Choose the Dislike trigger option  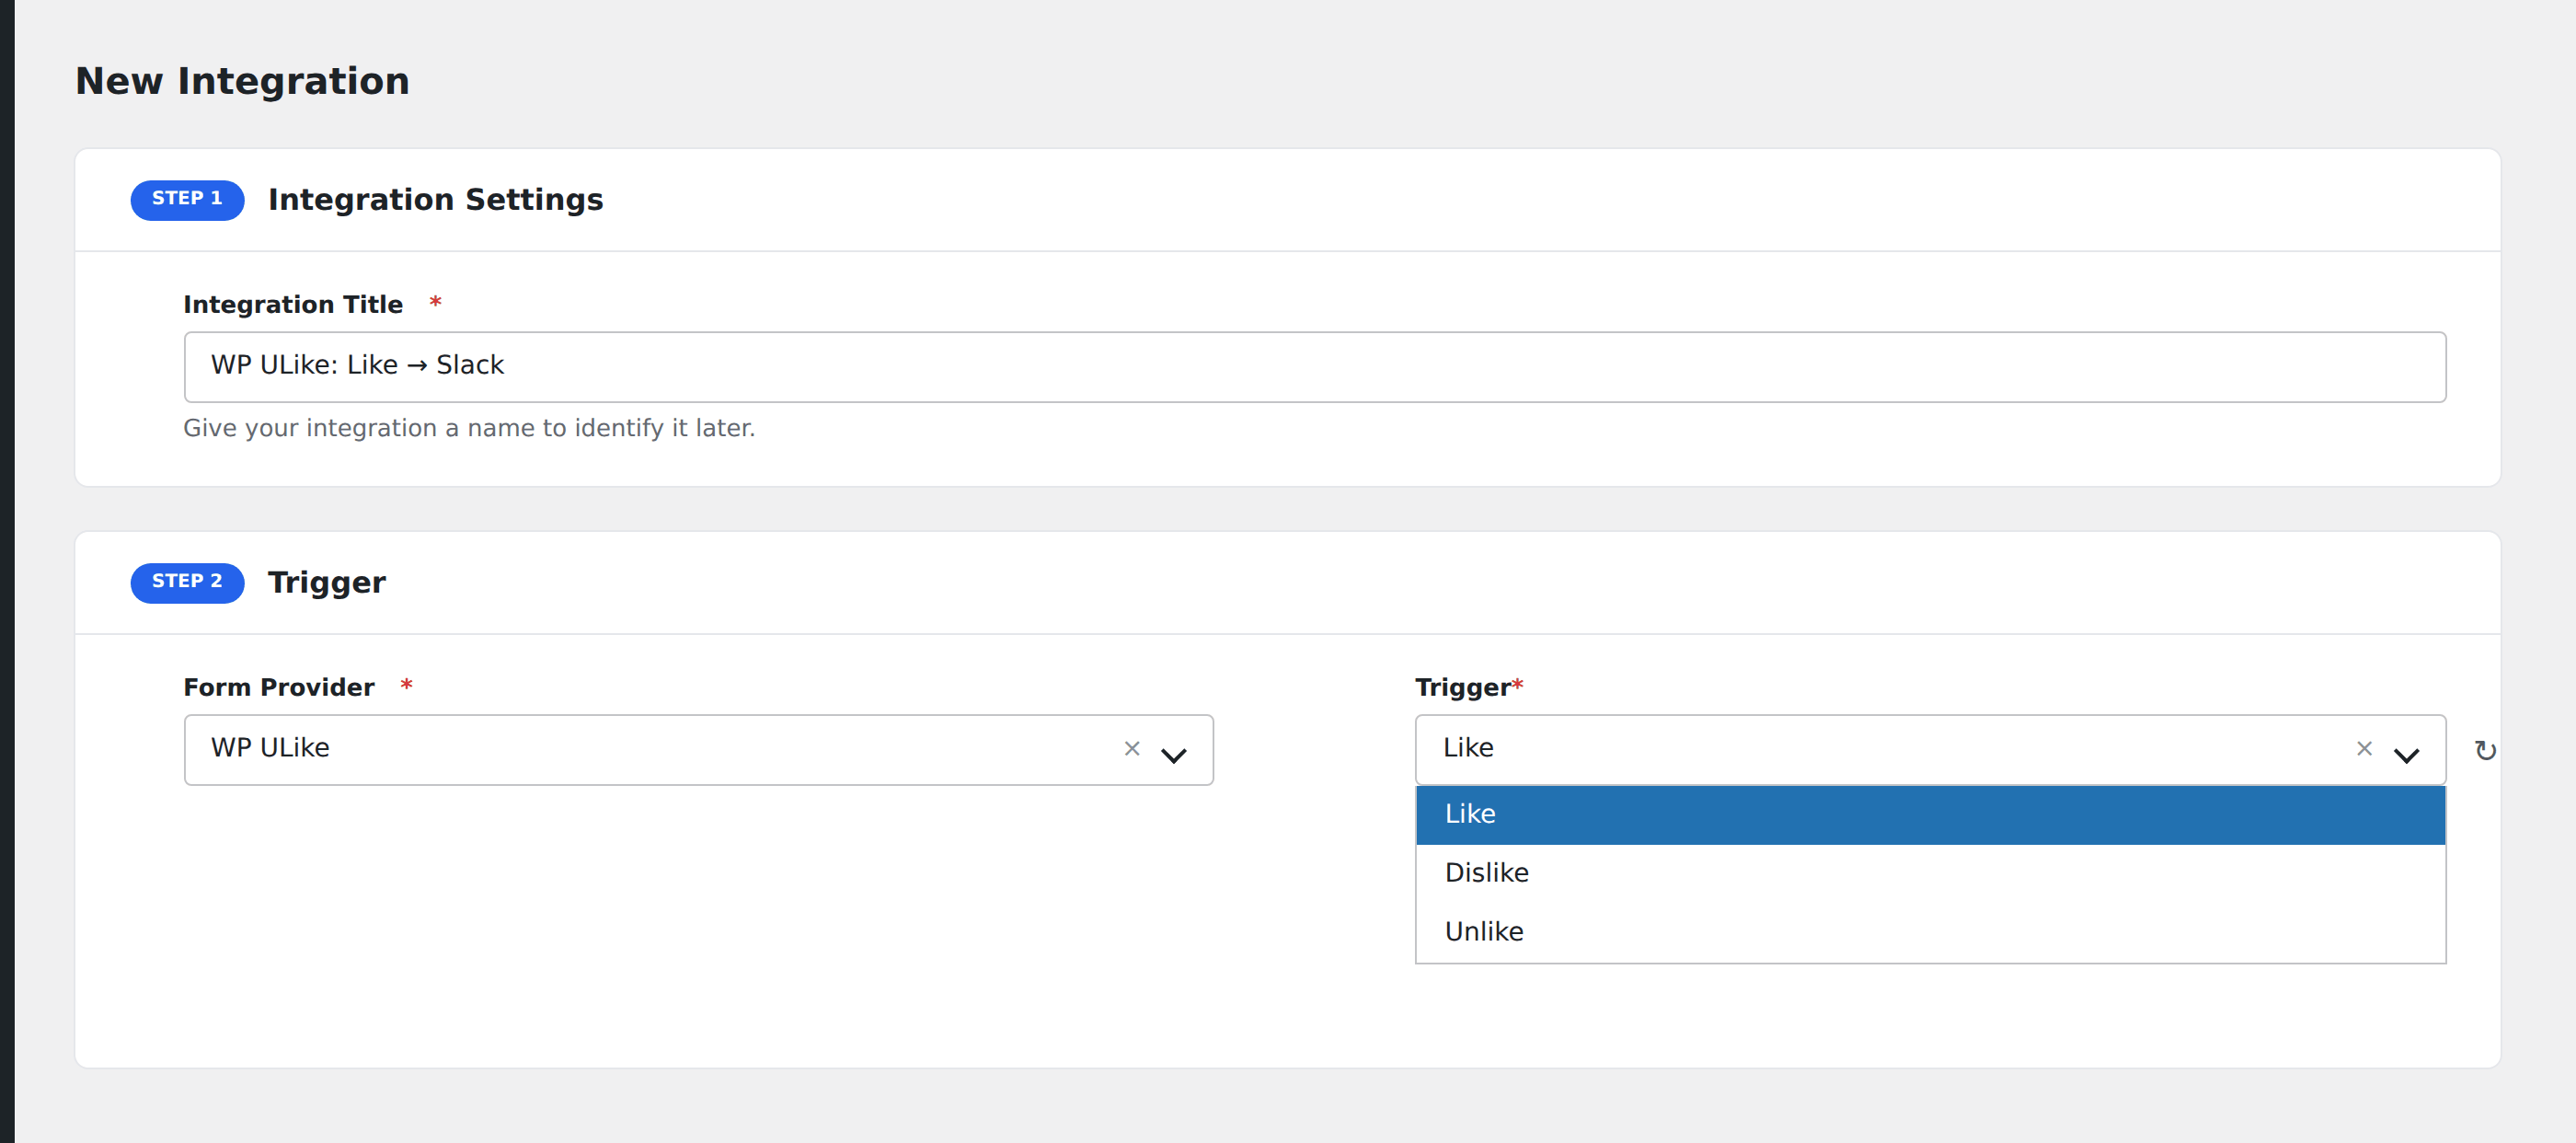pos(1930,873)
